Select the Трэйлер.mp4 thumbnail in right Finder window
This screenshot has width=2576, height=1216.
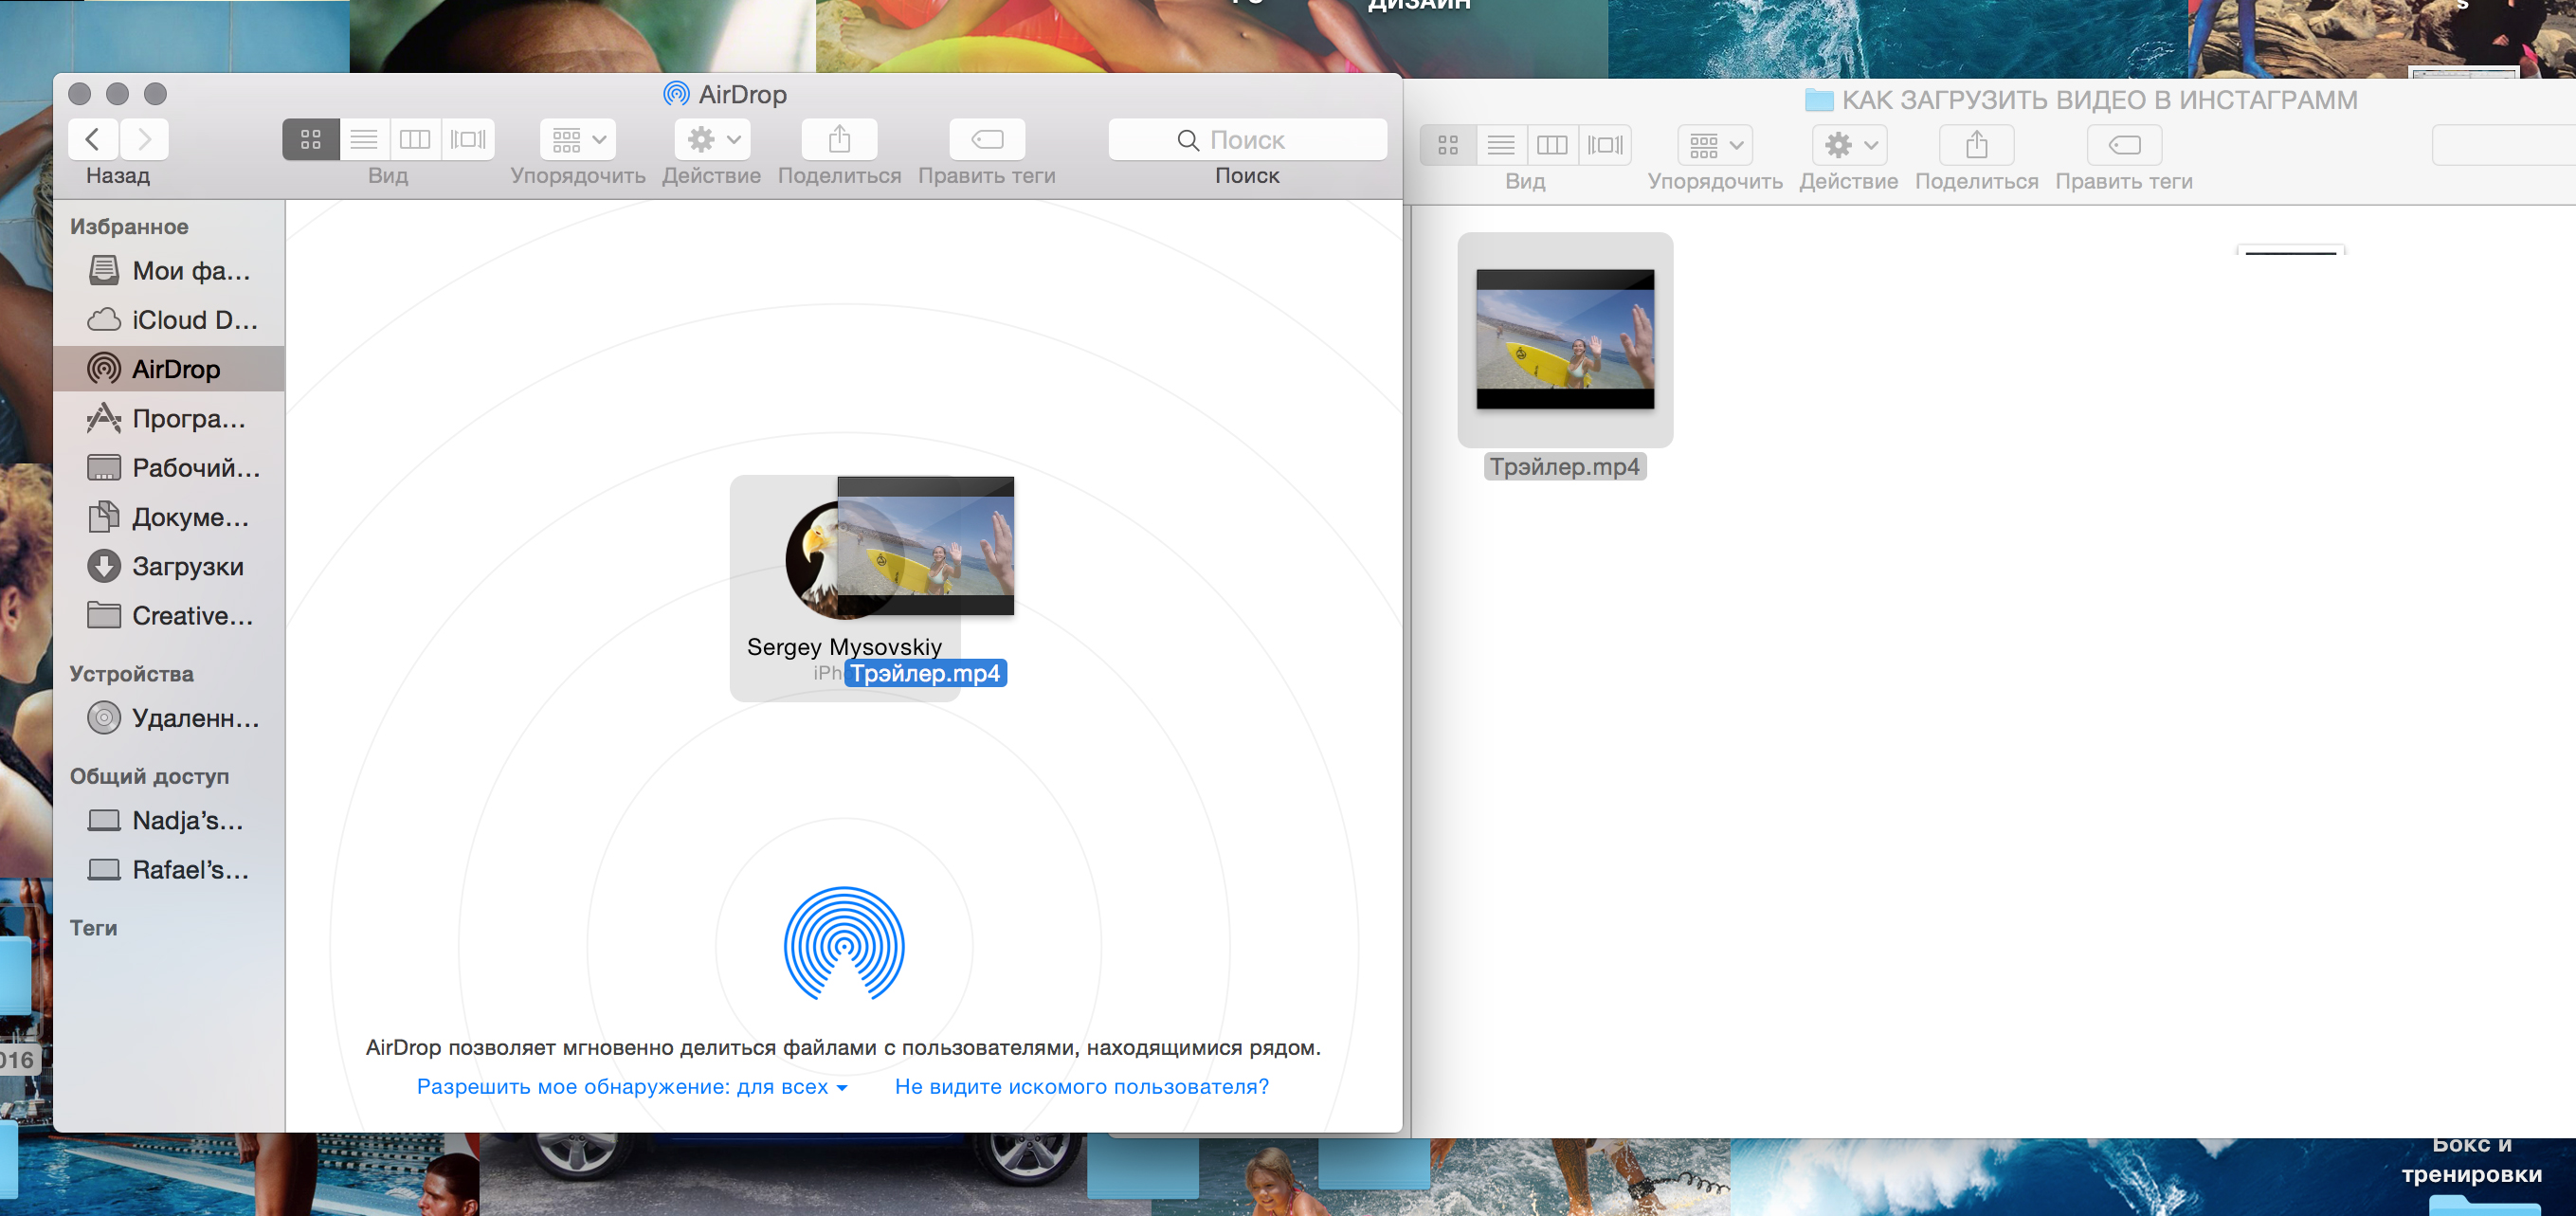(1565, 339)
